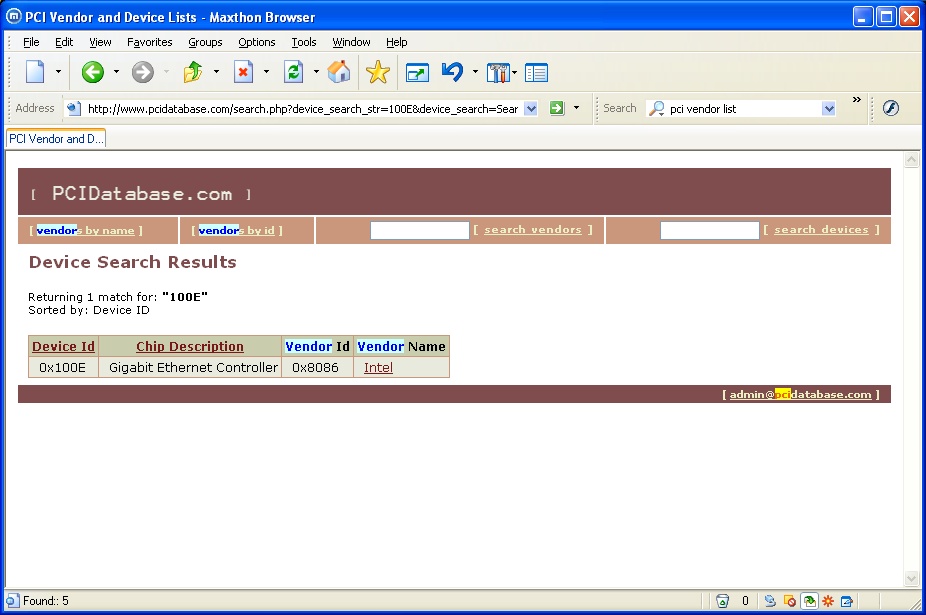Image resolution: width=926 pixels, height=615 pixels.
Task: Open the Intel vendor link
Action: 378,367
